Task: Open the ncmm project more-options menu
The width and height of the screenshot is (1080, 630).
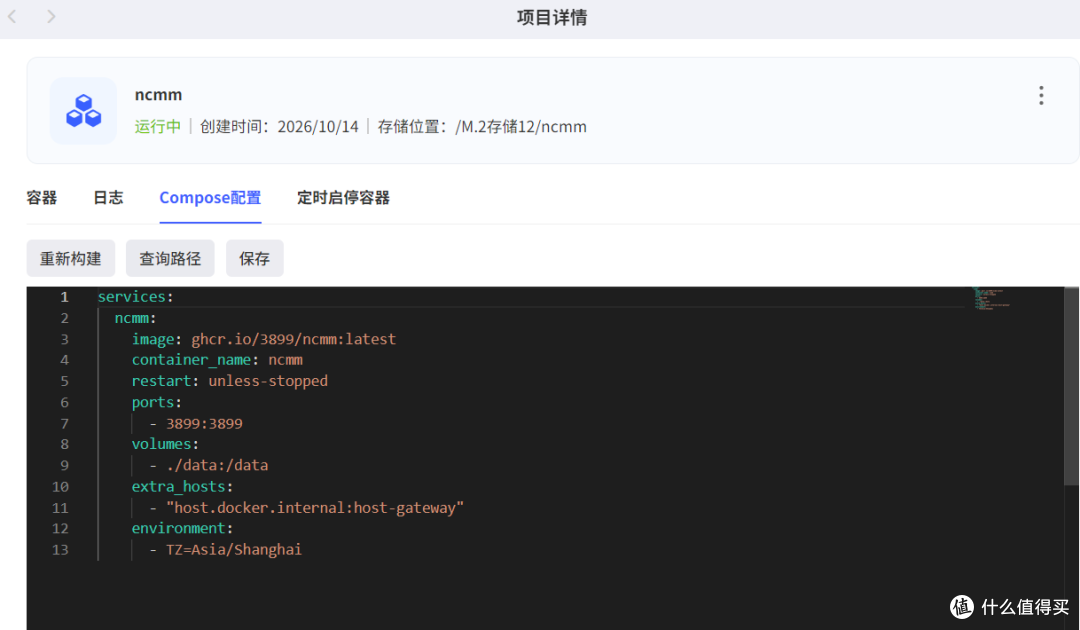Action: click(1041, 96)
